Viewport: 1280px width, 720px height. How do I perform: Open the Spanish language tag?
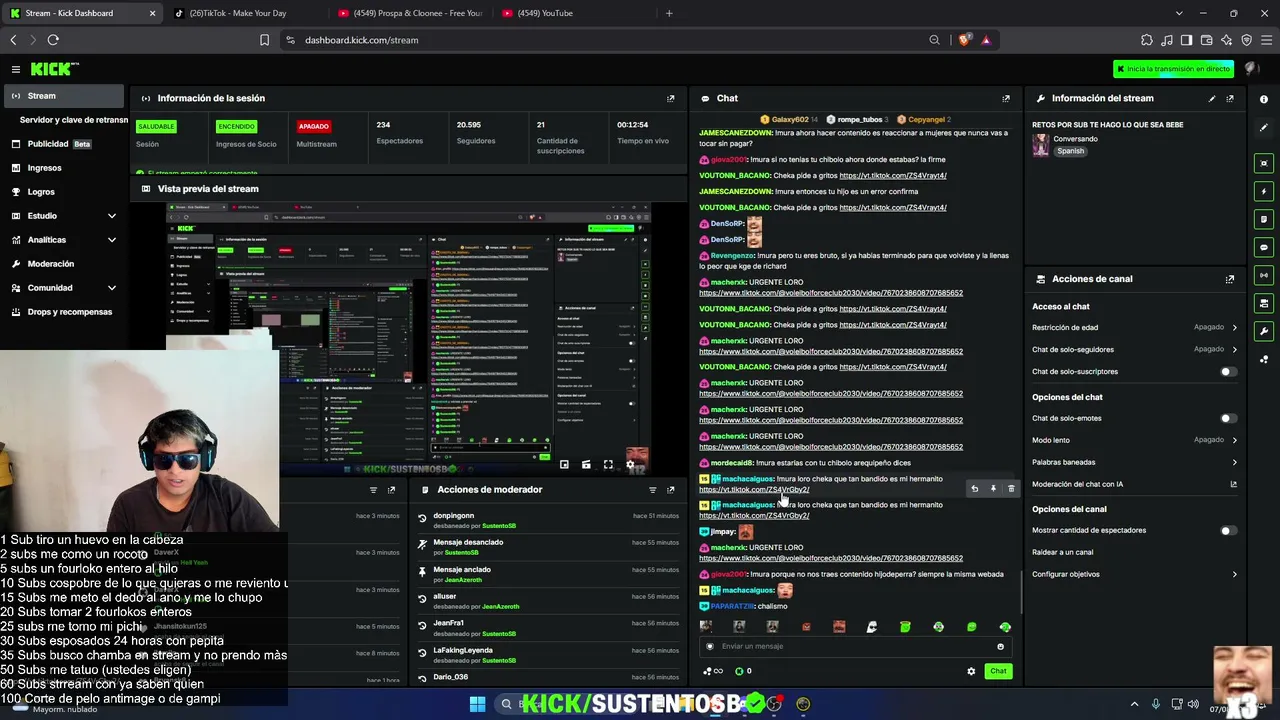pos(1071,151)
